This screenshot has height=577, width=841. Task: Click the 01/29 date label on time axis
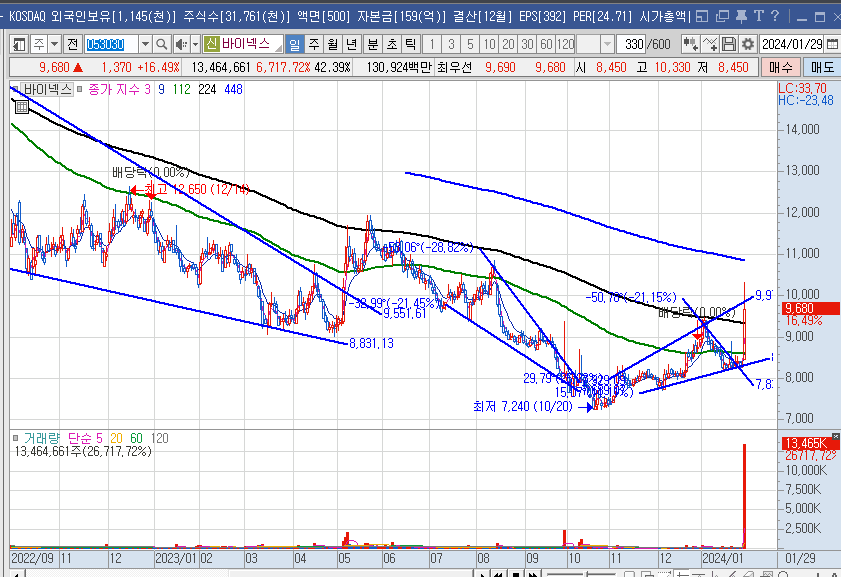click(800, 559)
